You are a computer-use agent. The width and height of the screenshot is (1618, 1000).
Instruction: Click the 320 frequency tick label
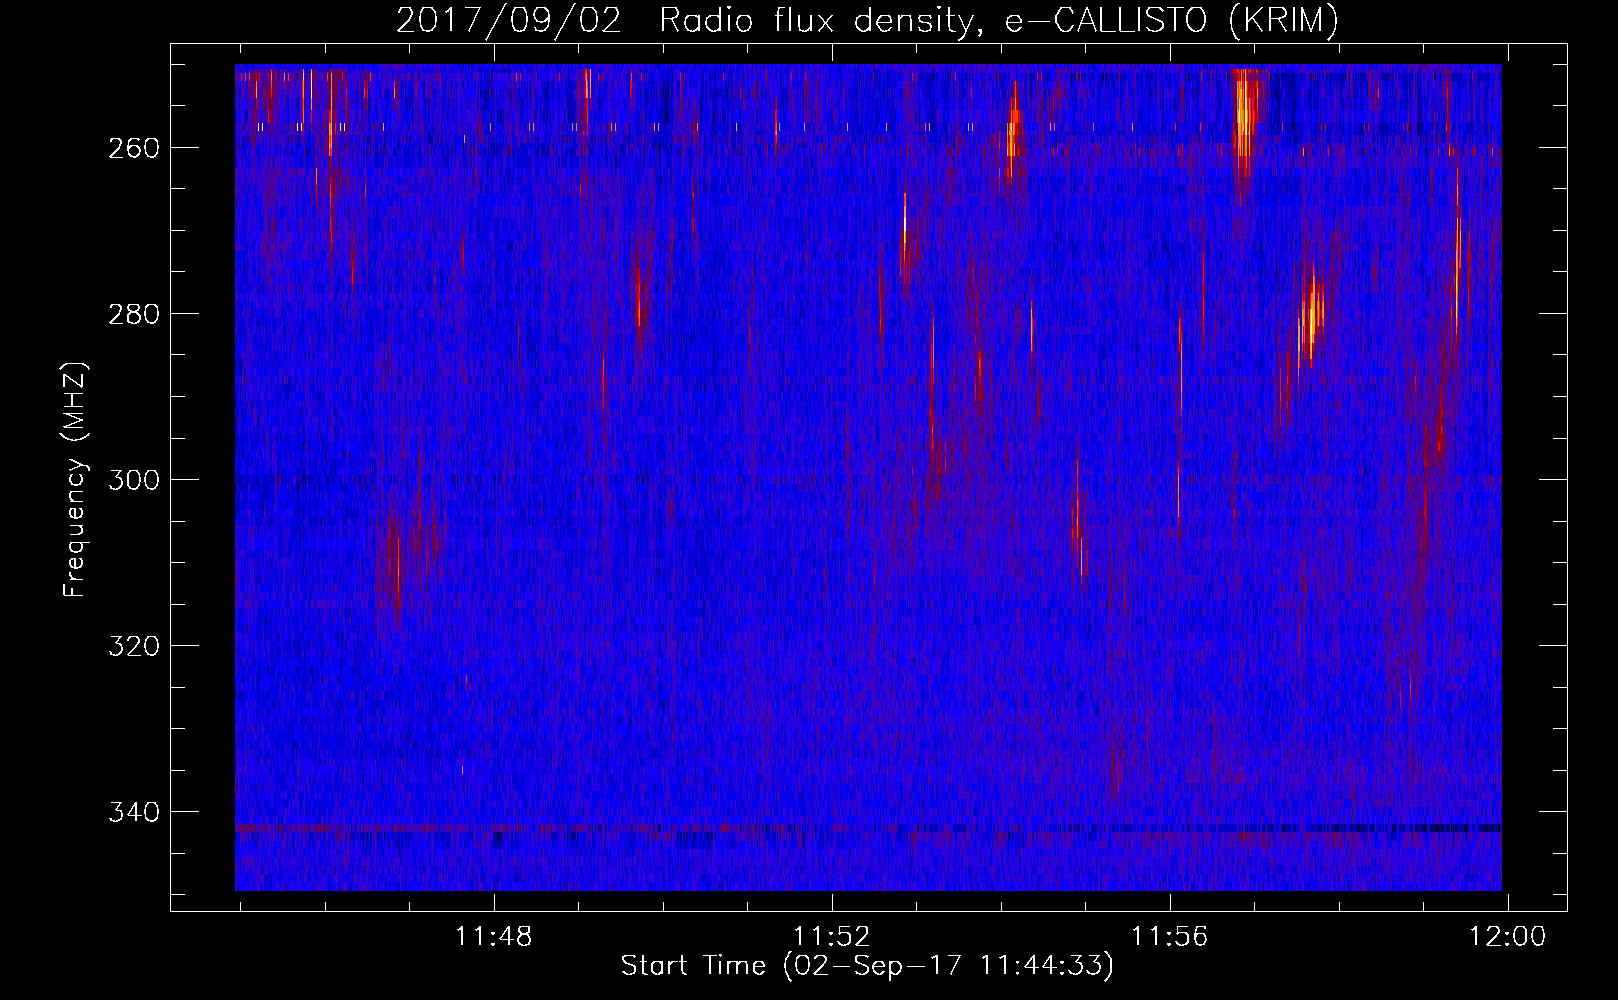click(133, 646)
